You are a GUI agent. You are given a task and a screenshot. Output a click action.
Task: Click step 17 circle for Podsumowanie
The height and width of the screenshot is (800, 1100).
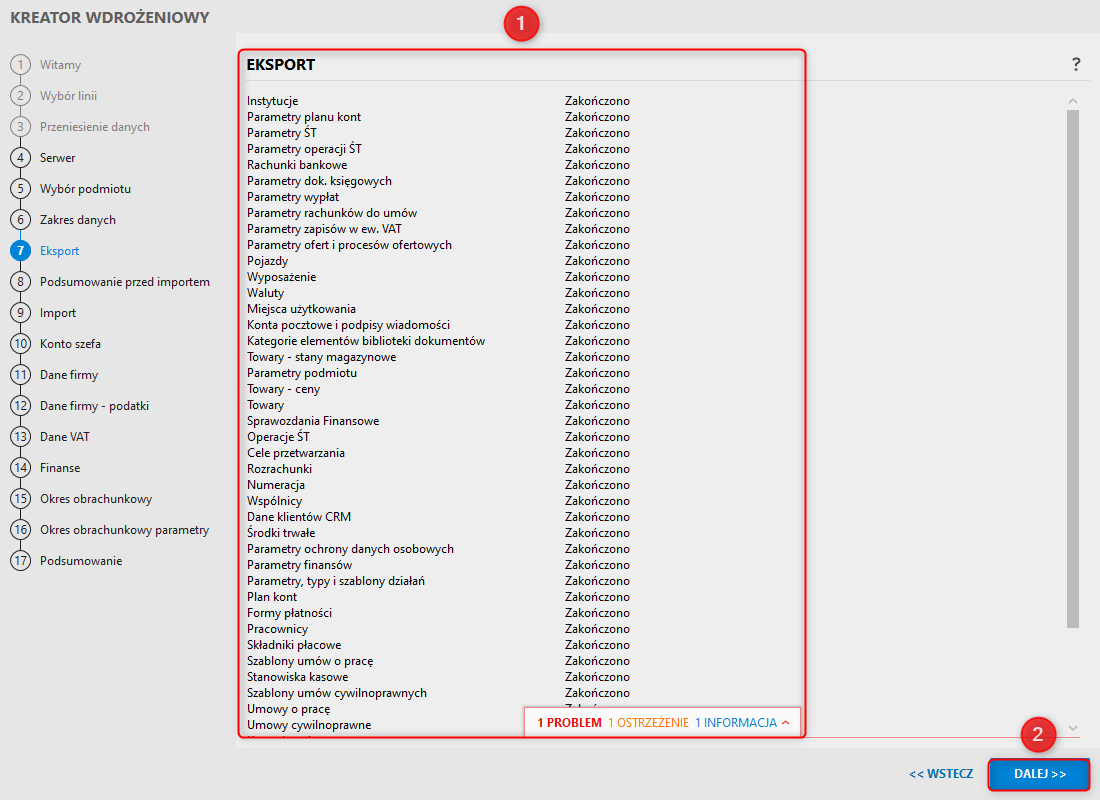(x=20, y=560)
